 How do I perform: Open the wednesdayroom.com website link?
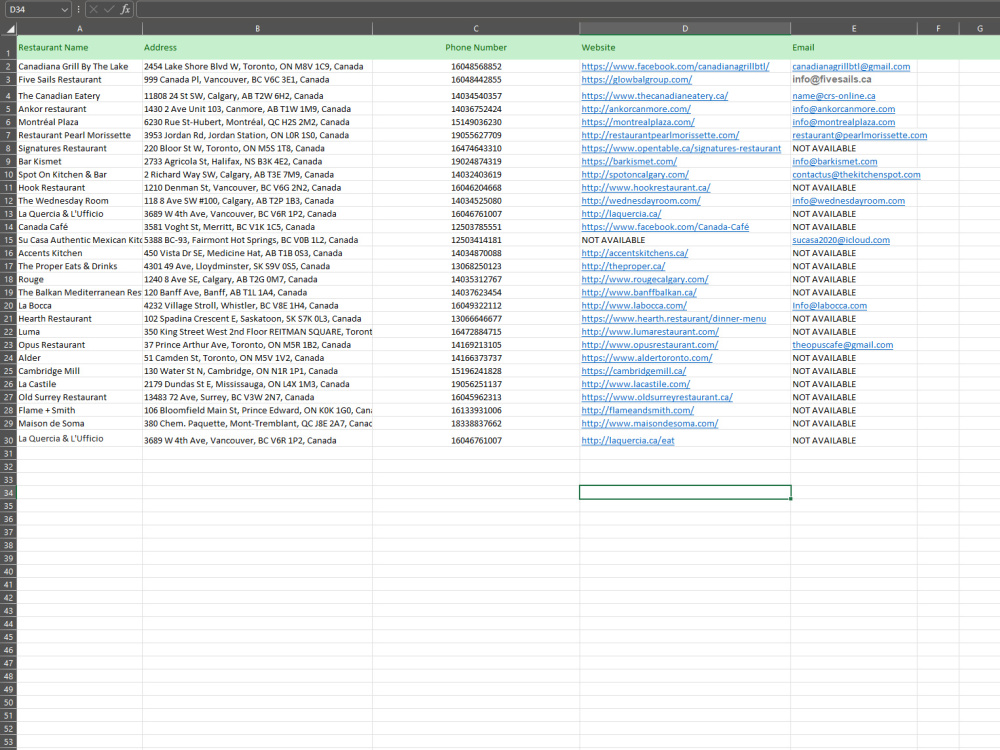click(x=640, y=201)
